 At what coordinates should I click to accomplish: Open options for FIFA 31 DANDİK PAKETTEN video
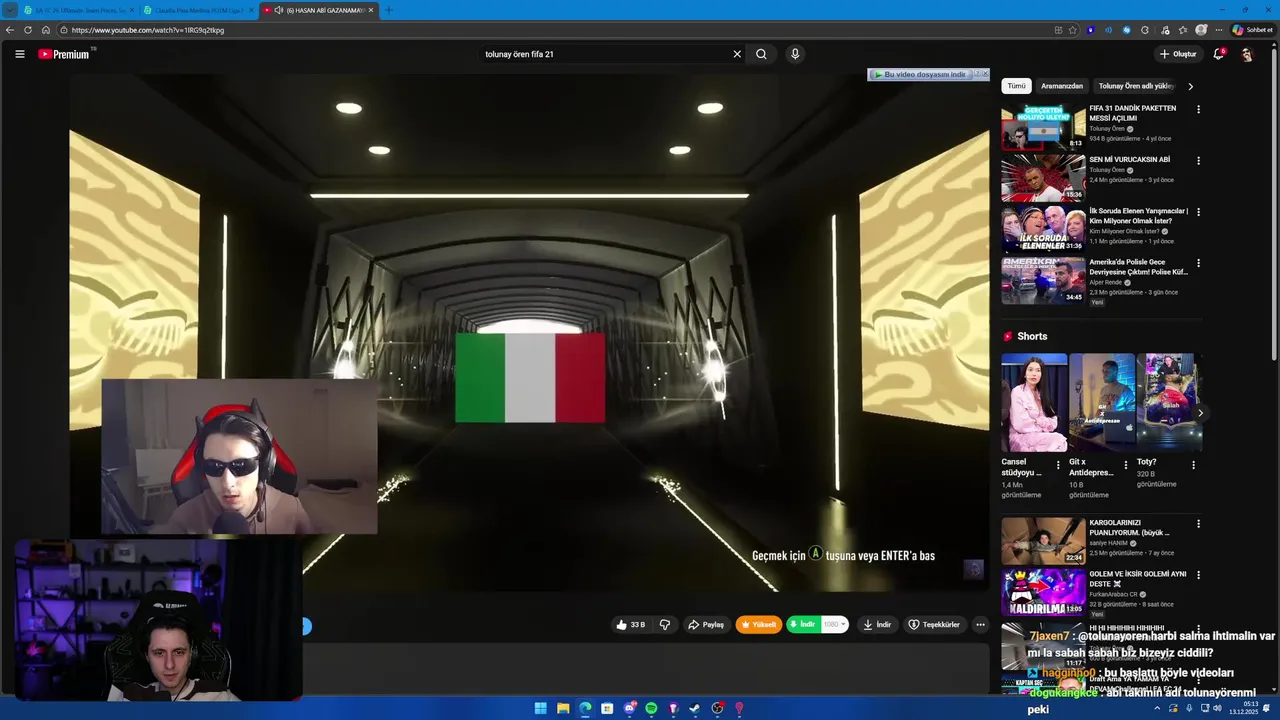coord(1198,109)
